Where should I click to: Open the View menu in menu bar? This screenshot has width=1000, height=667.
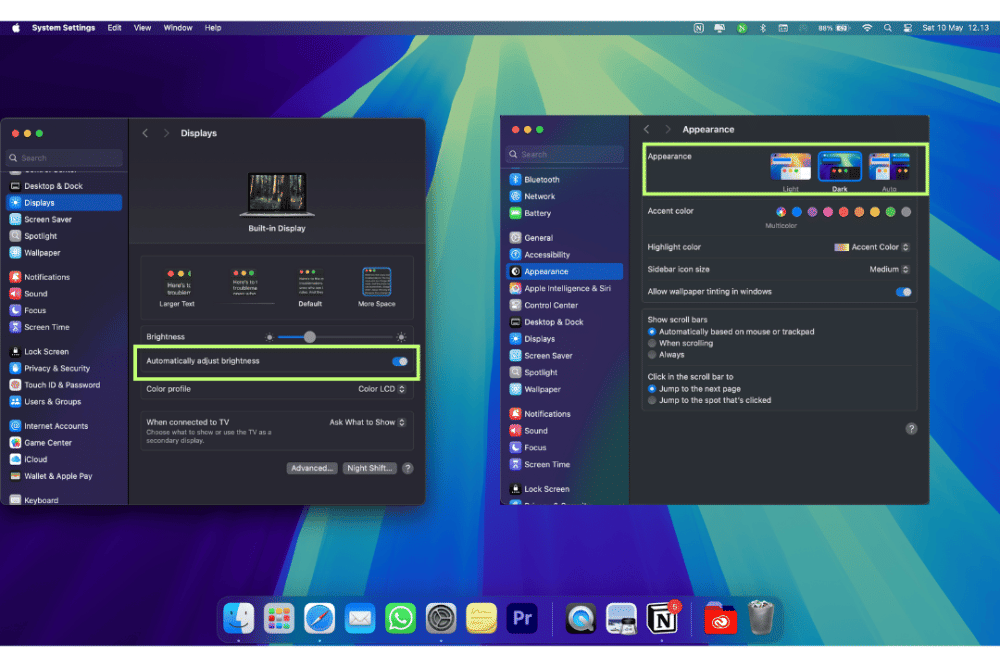pyautogui.click(x=143, y=28)
